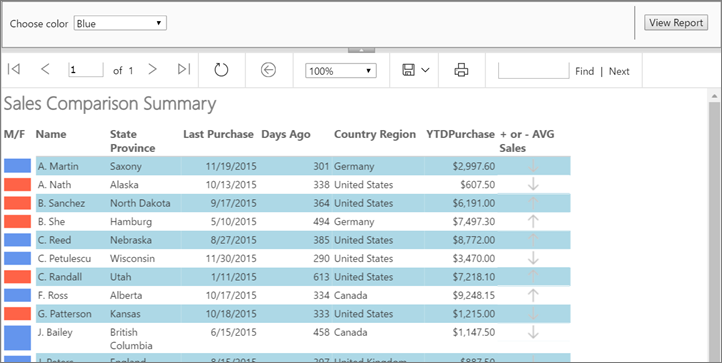
Task: Click up arrow in F. Ross row
Action: (533, 295)
